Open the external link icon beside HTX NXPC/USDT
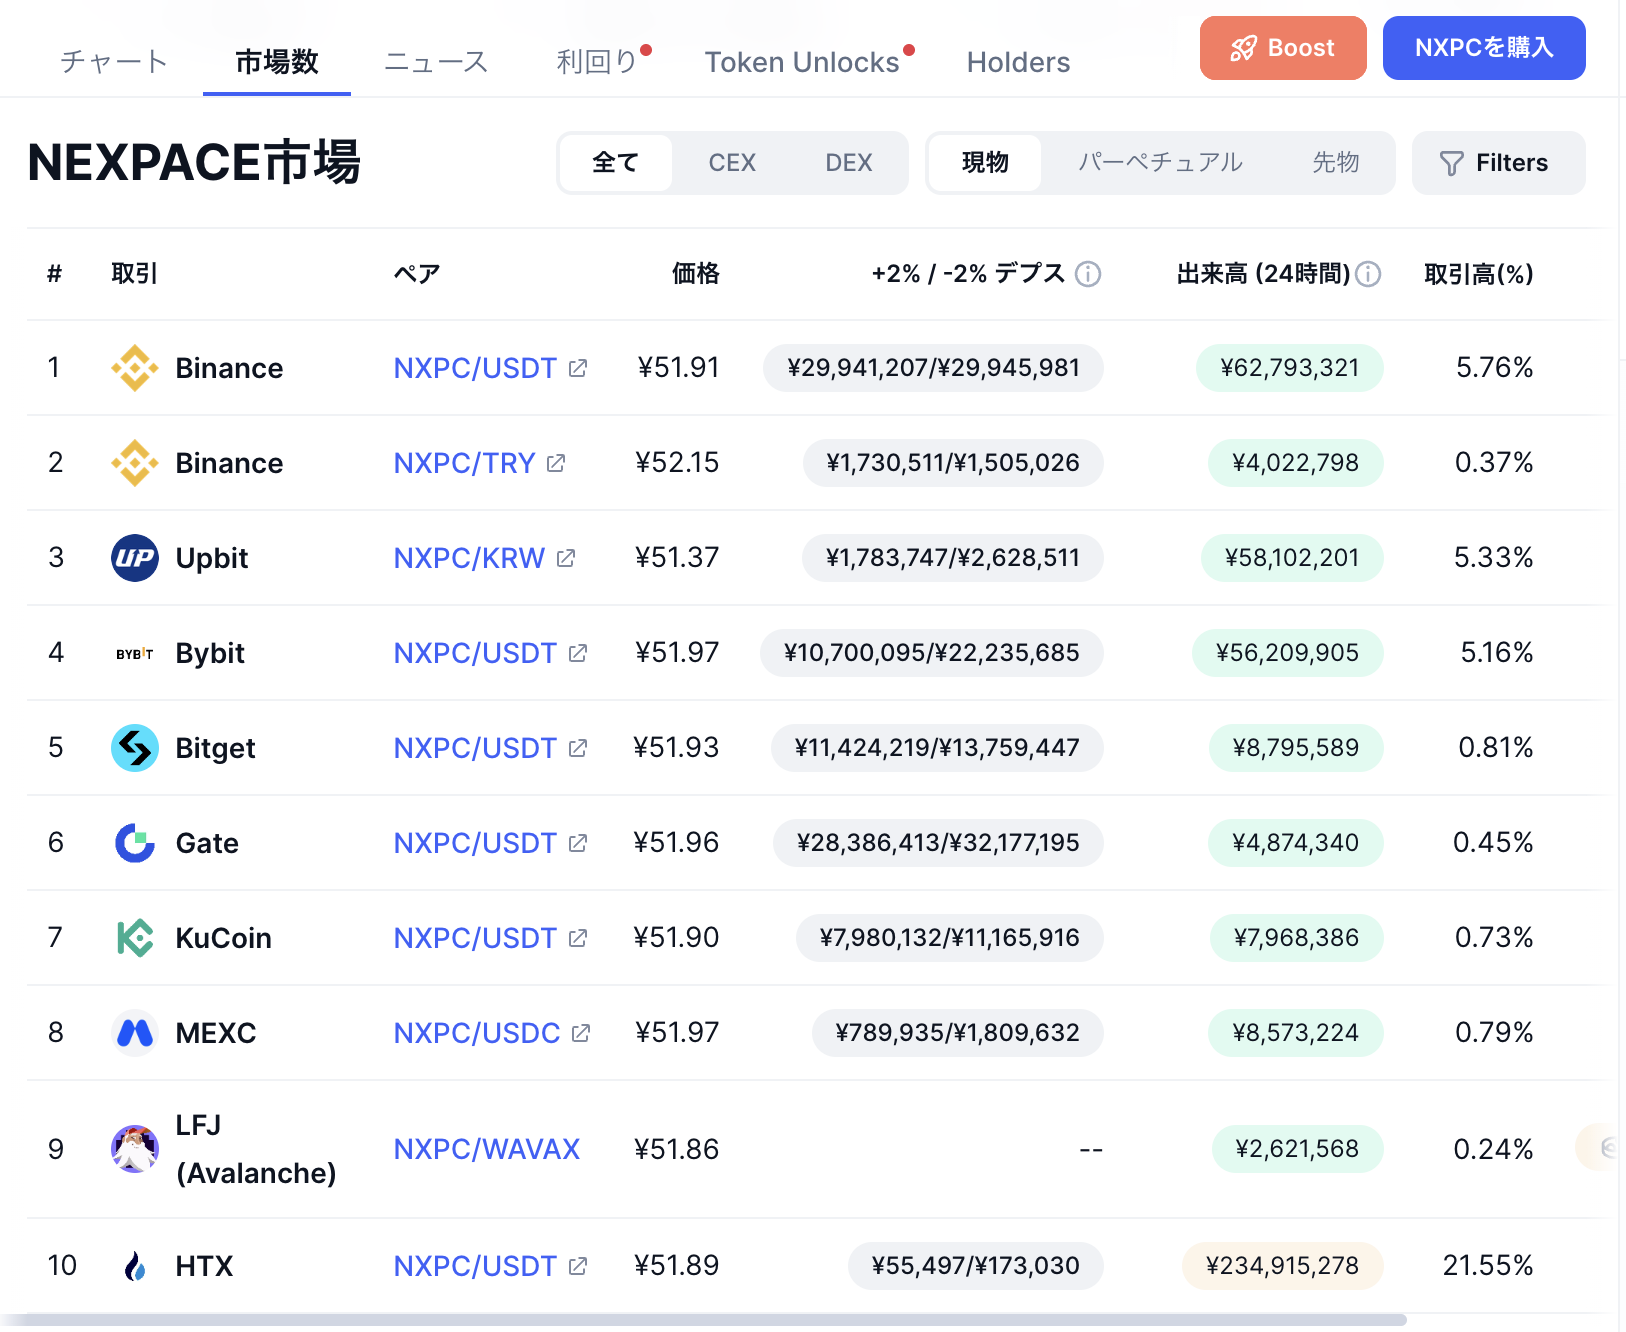Image resolution: width=1626 pixels, height=1332 pixels. coord(578,1266)
